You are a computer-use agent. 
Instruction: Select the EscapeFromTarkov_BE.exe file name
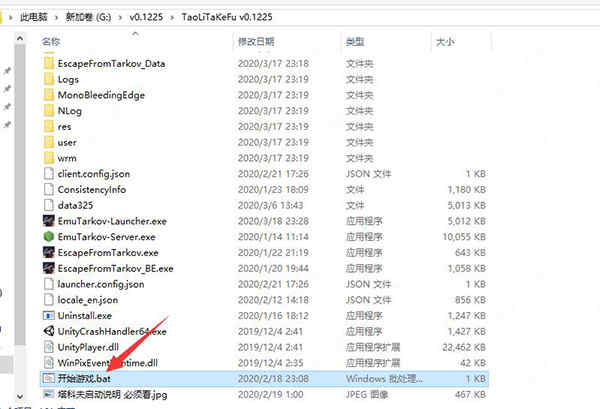click(x=115, y=268)
